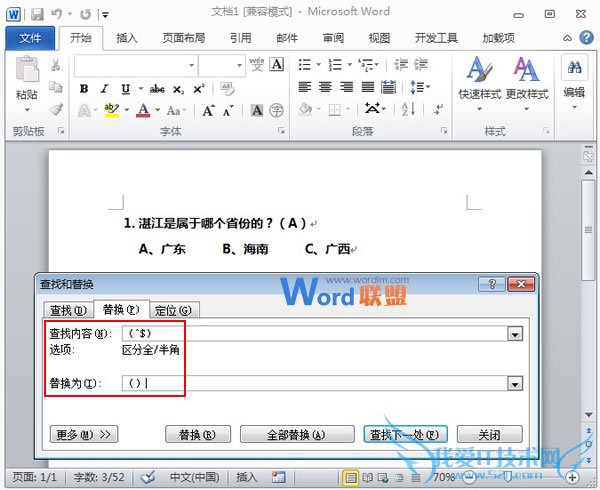Toggle superscript formatting
Viewport: 600px width, 490px height.
(198, 89)
